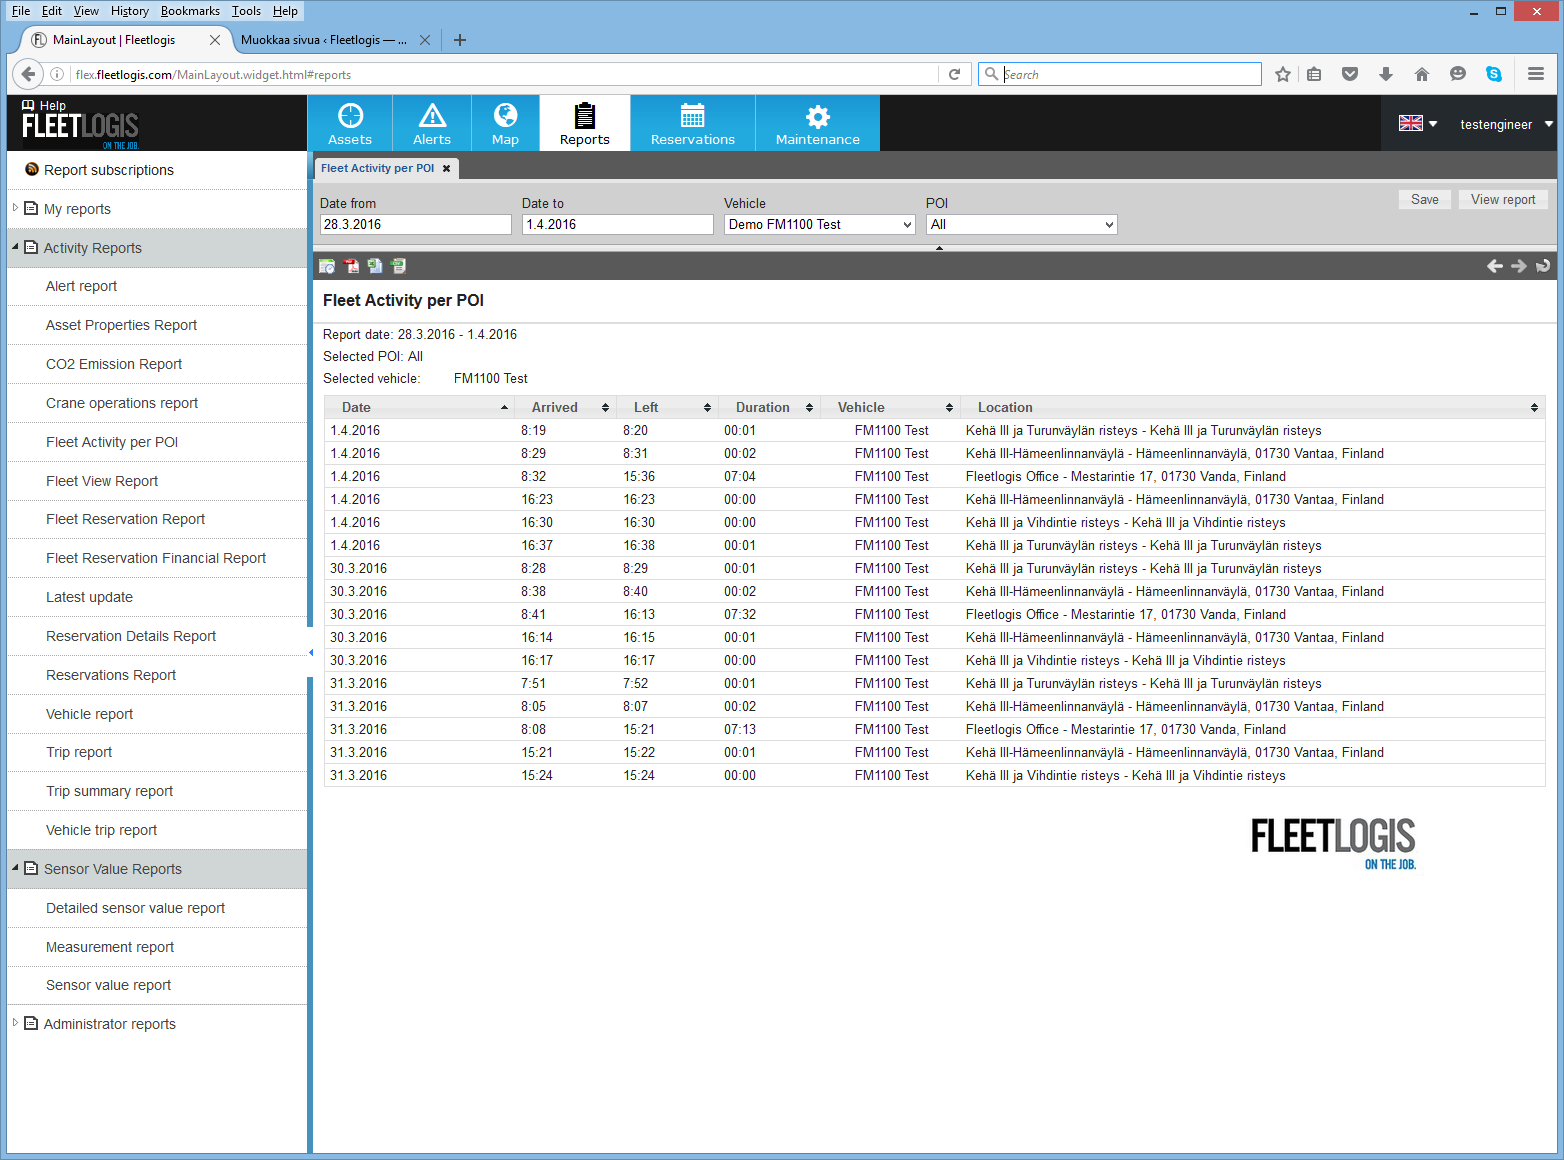
Task: Sort the table by Date column
Action: [420, 407]
